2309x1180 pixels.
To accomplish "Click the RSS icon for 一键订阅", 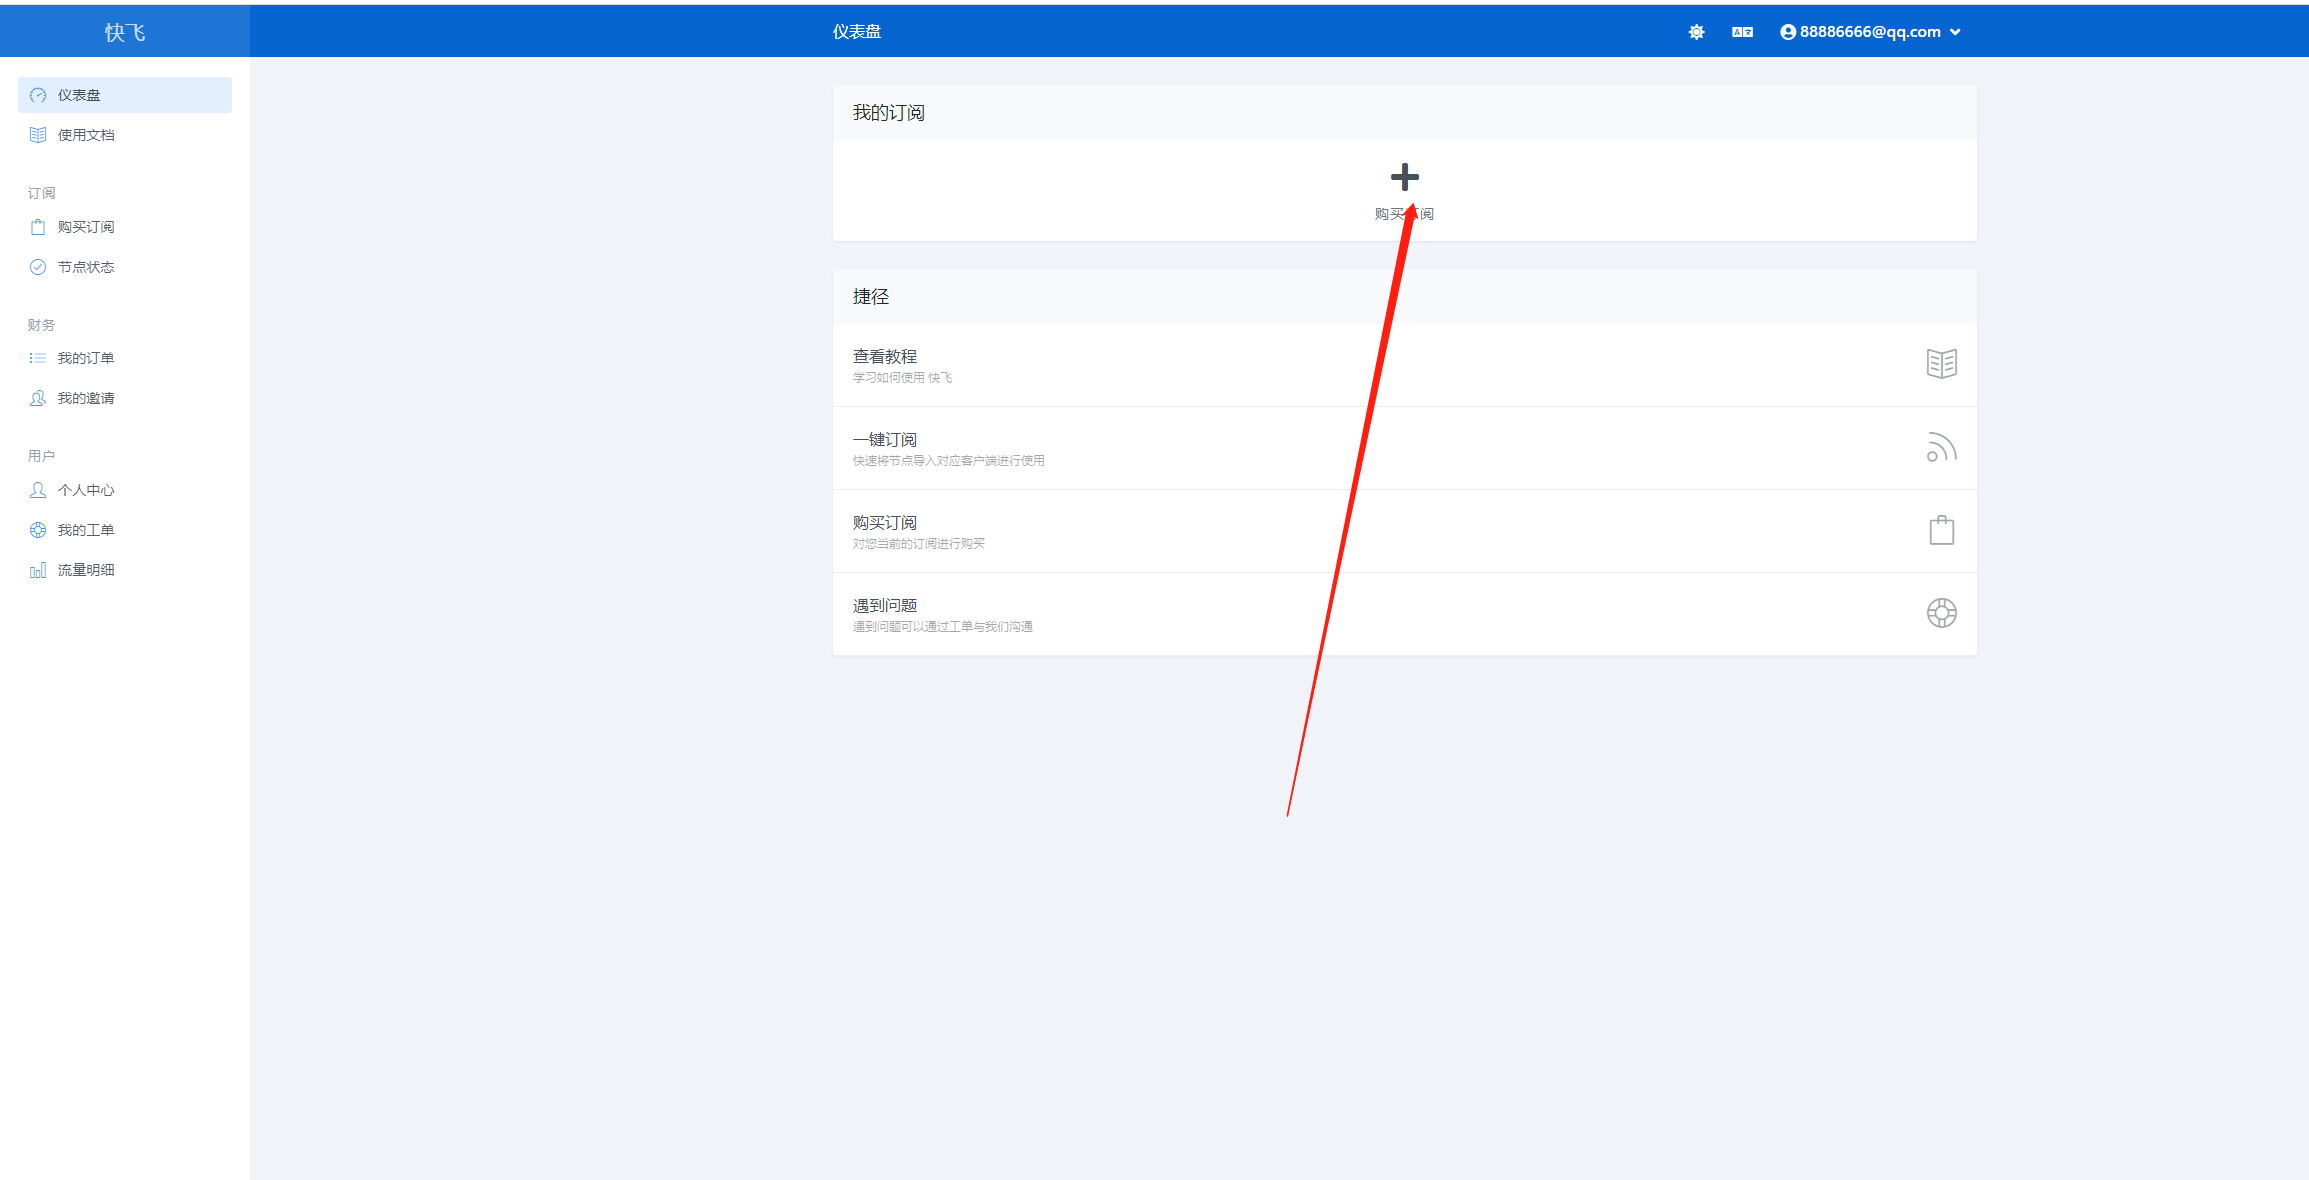I will [1941, 447].
